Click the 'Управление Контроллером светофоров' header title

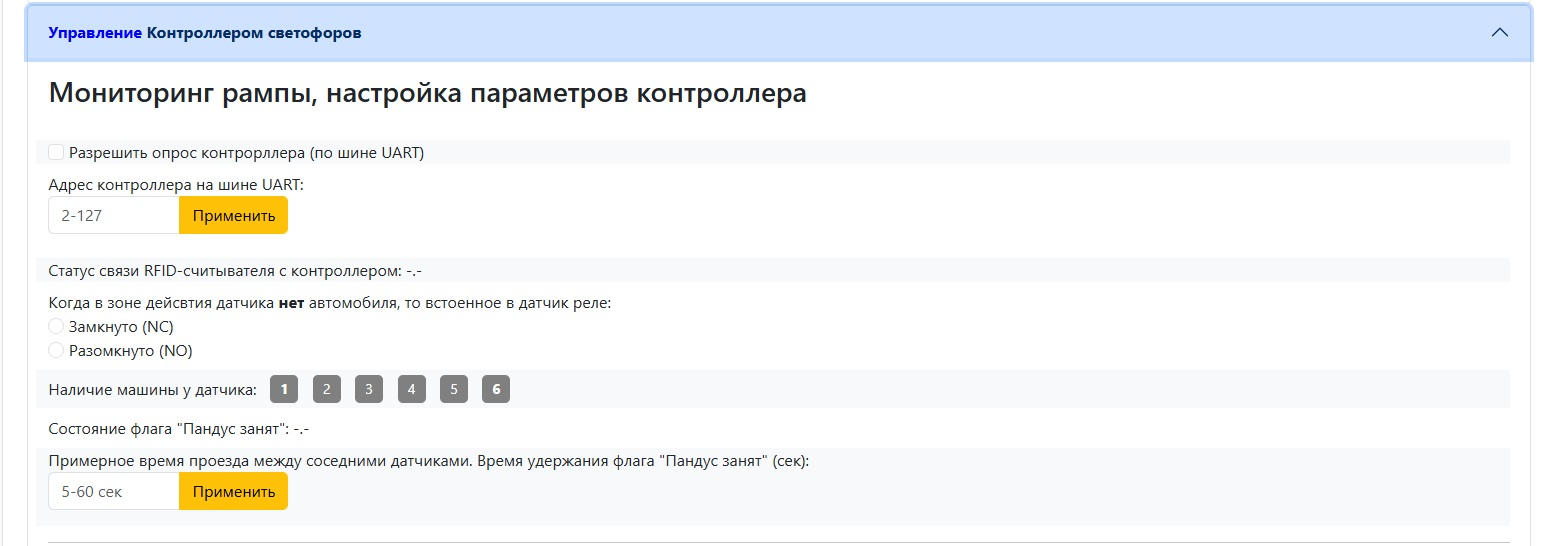[x=205, y=33]
